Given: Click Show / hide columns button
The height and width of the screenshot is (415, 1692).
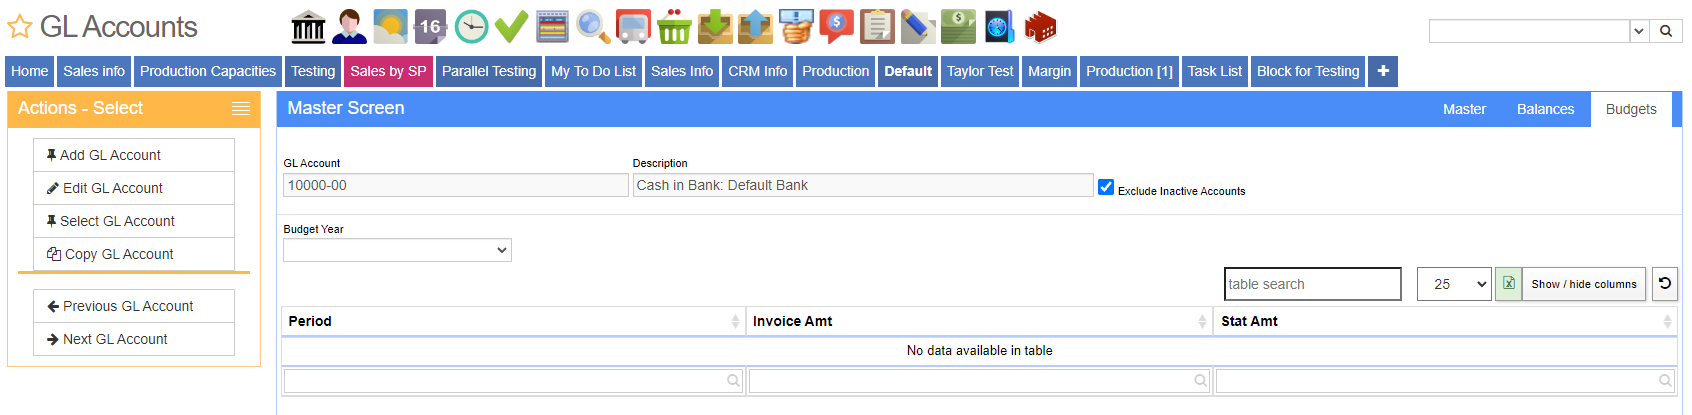Looking at the screenshot, I should point(1584,284).
